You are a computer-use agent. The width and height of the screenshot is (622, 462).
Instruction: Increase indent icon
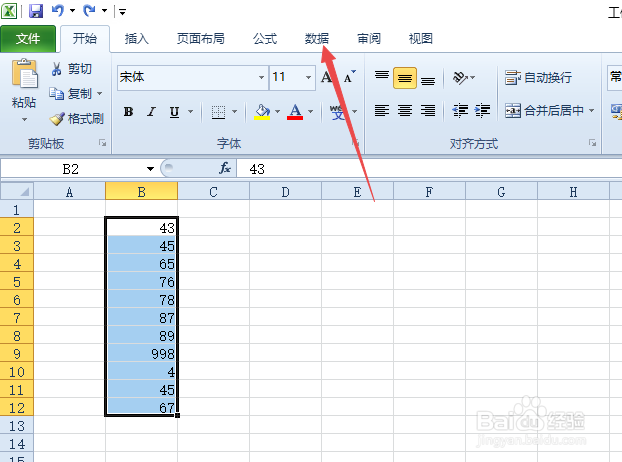[x=482, y=110]
